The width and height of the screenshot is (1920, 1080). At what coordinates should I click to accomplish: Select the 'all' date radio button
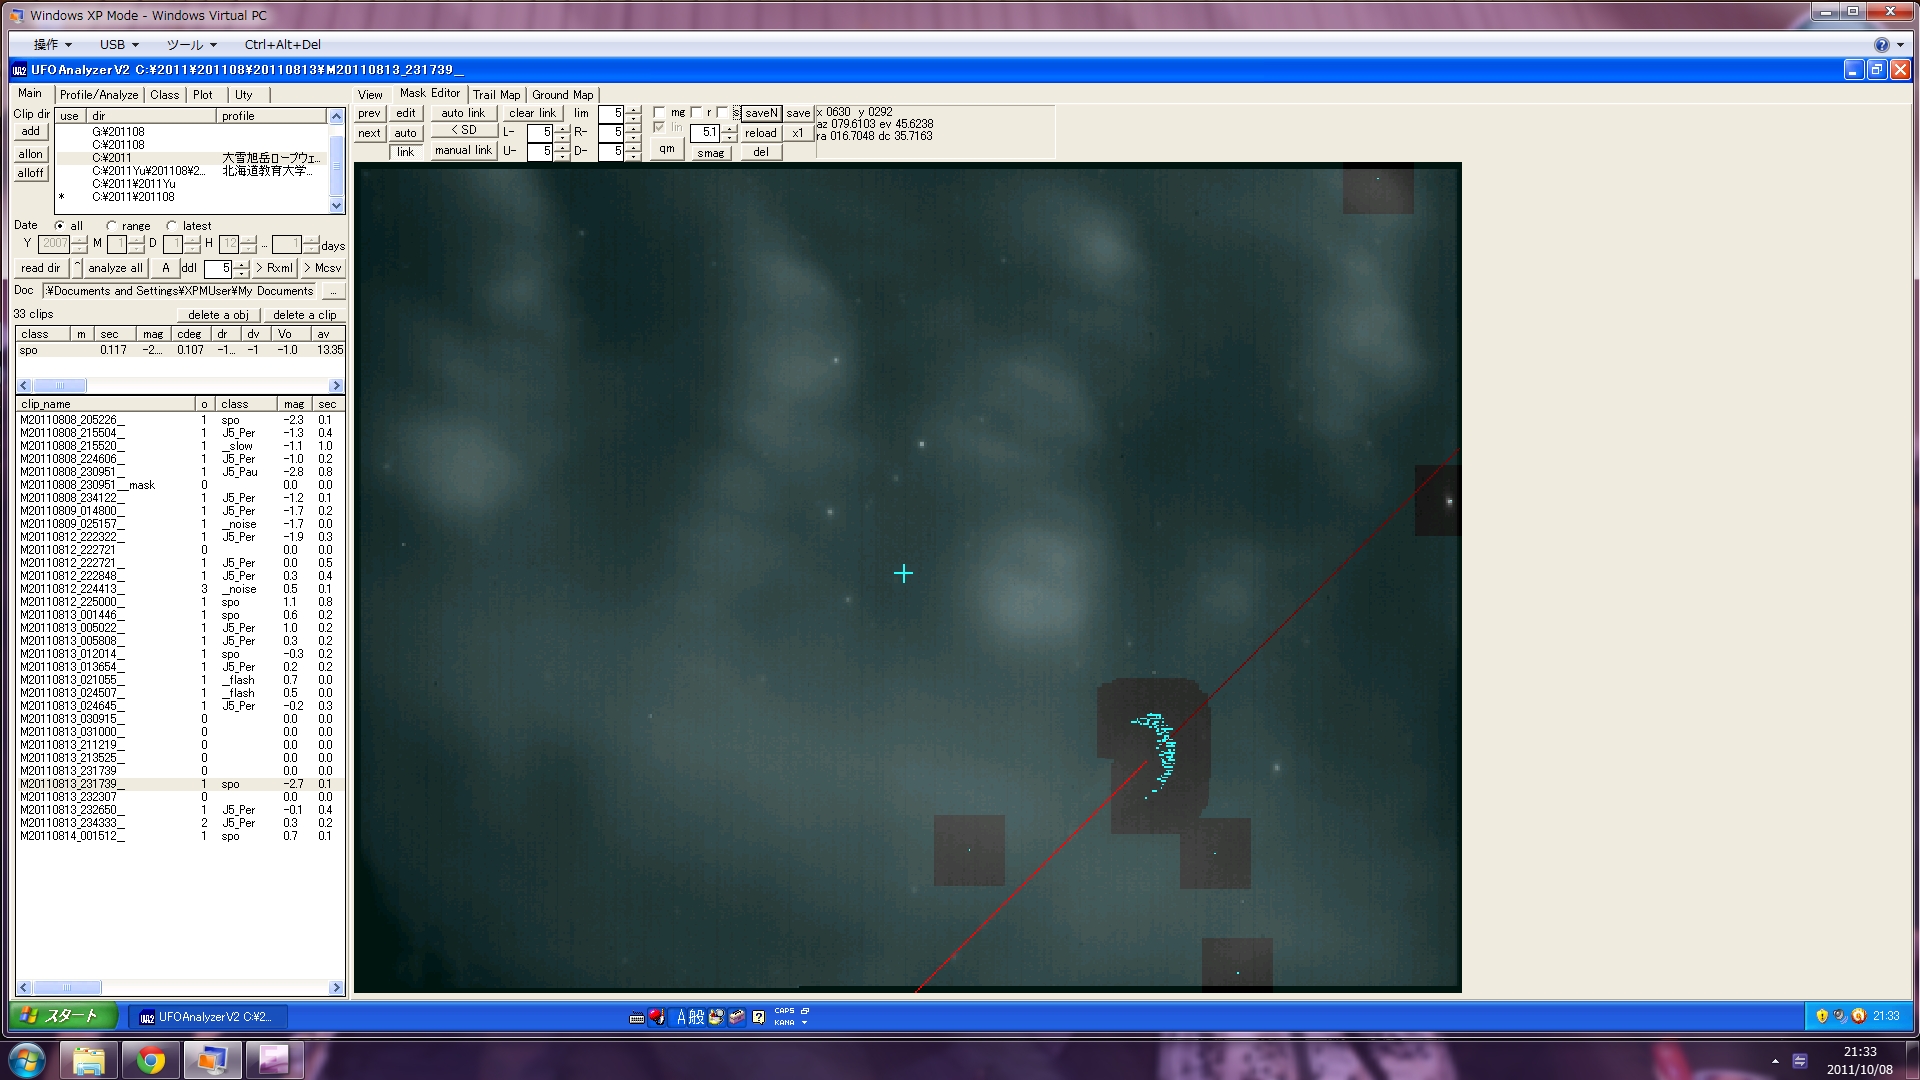(x=60, y=226)
